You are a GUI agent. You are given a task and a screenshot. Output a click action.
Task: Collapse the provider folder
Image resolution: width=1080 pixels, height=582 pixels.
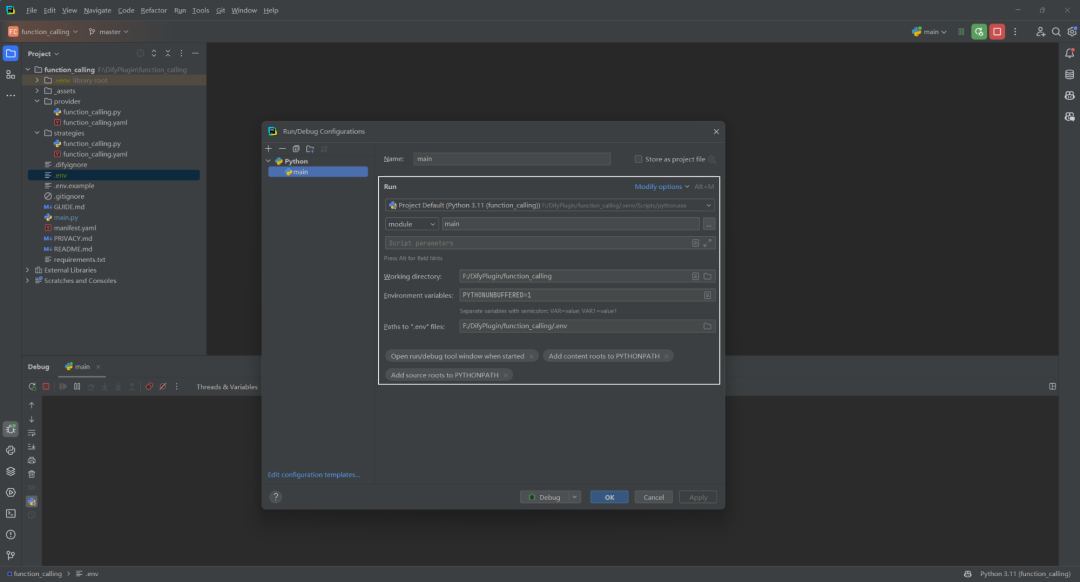pyautogui.click(x=37, y=101)
